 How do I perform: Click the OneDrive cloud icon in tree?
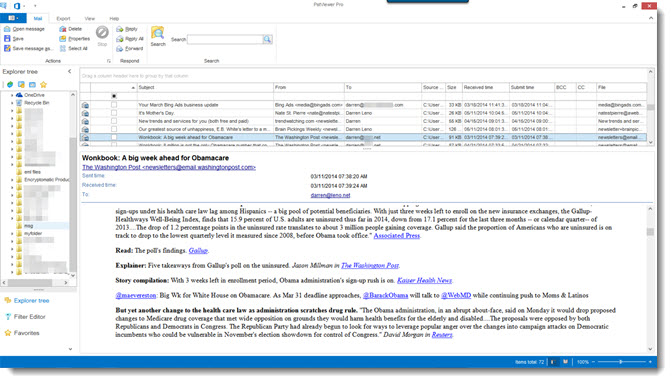click(x=19, y=95)
